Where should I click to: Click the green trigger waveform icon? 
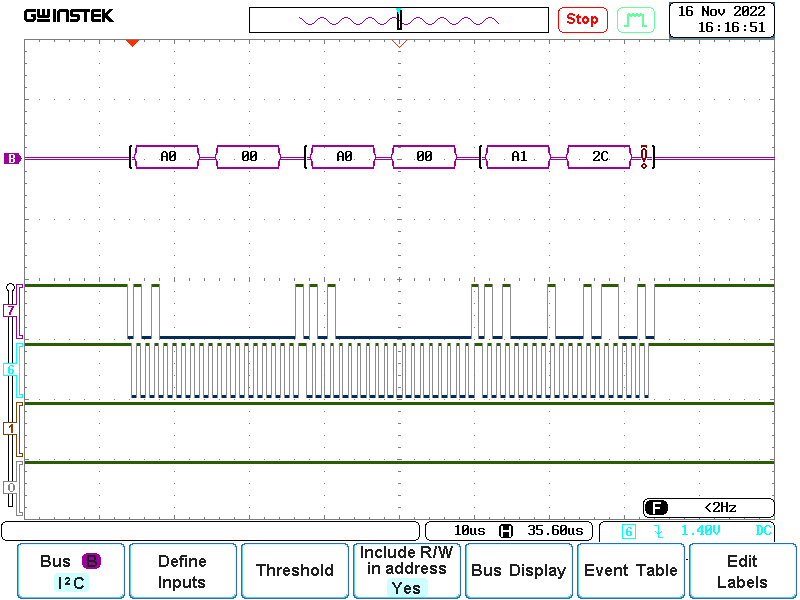coord(635,19)
